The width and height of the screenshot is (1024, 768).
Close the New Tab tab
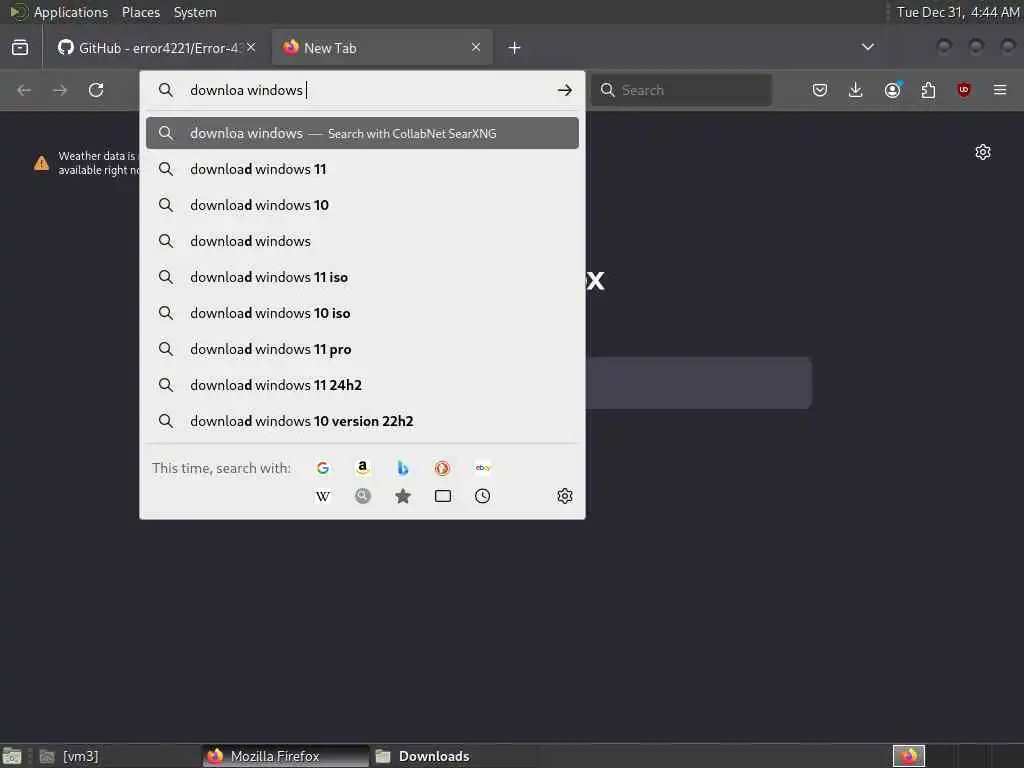pyautogui.click(x=476, y=47)
